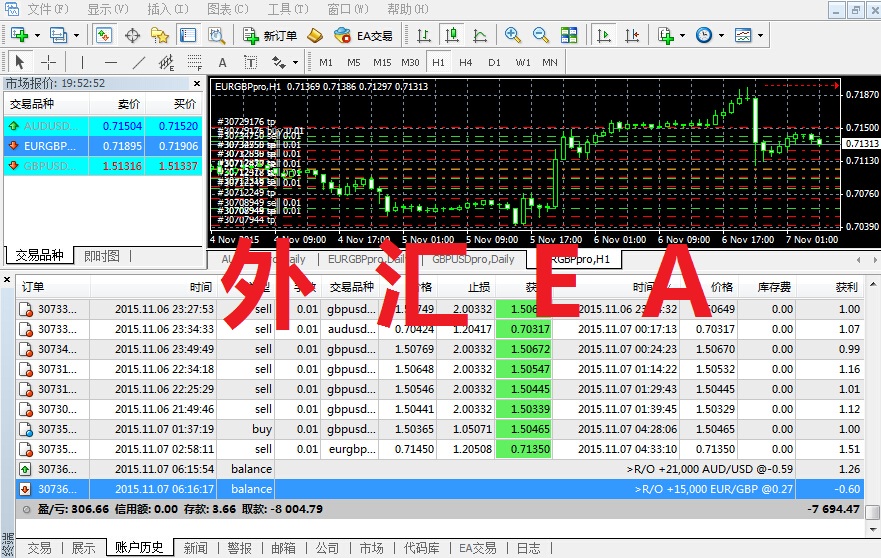Expand the new chart dropdown arrow
The height and width of the screenshot is (558, 881).
(x=37, y=35)
